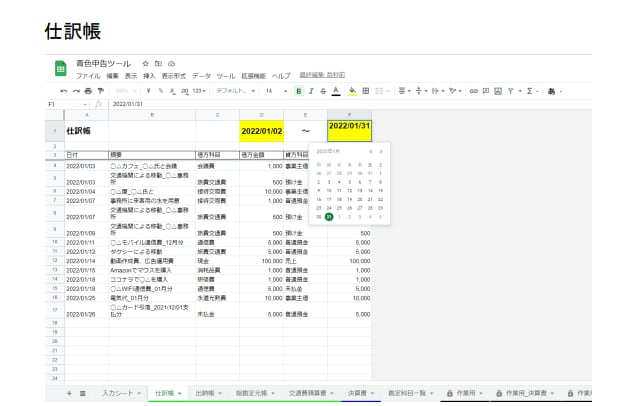Go to next month in date picker
This screenshot has width=628, height=406.
click(x=381, y=151)
